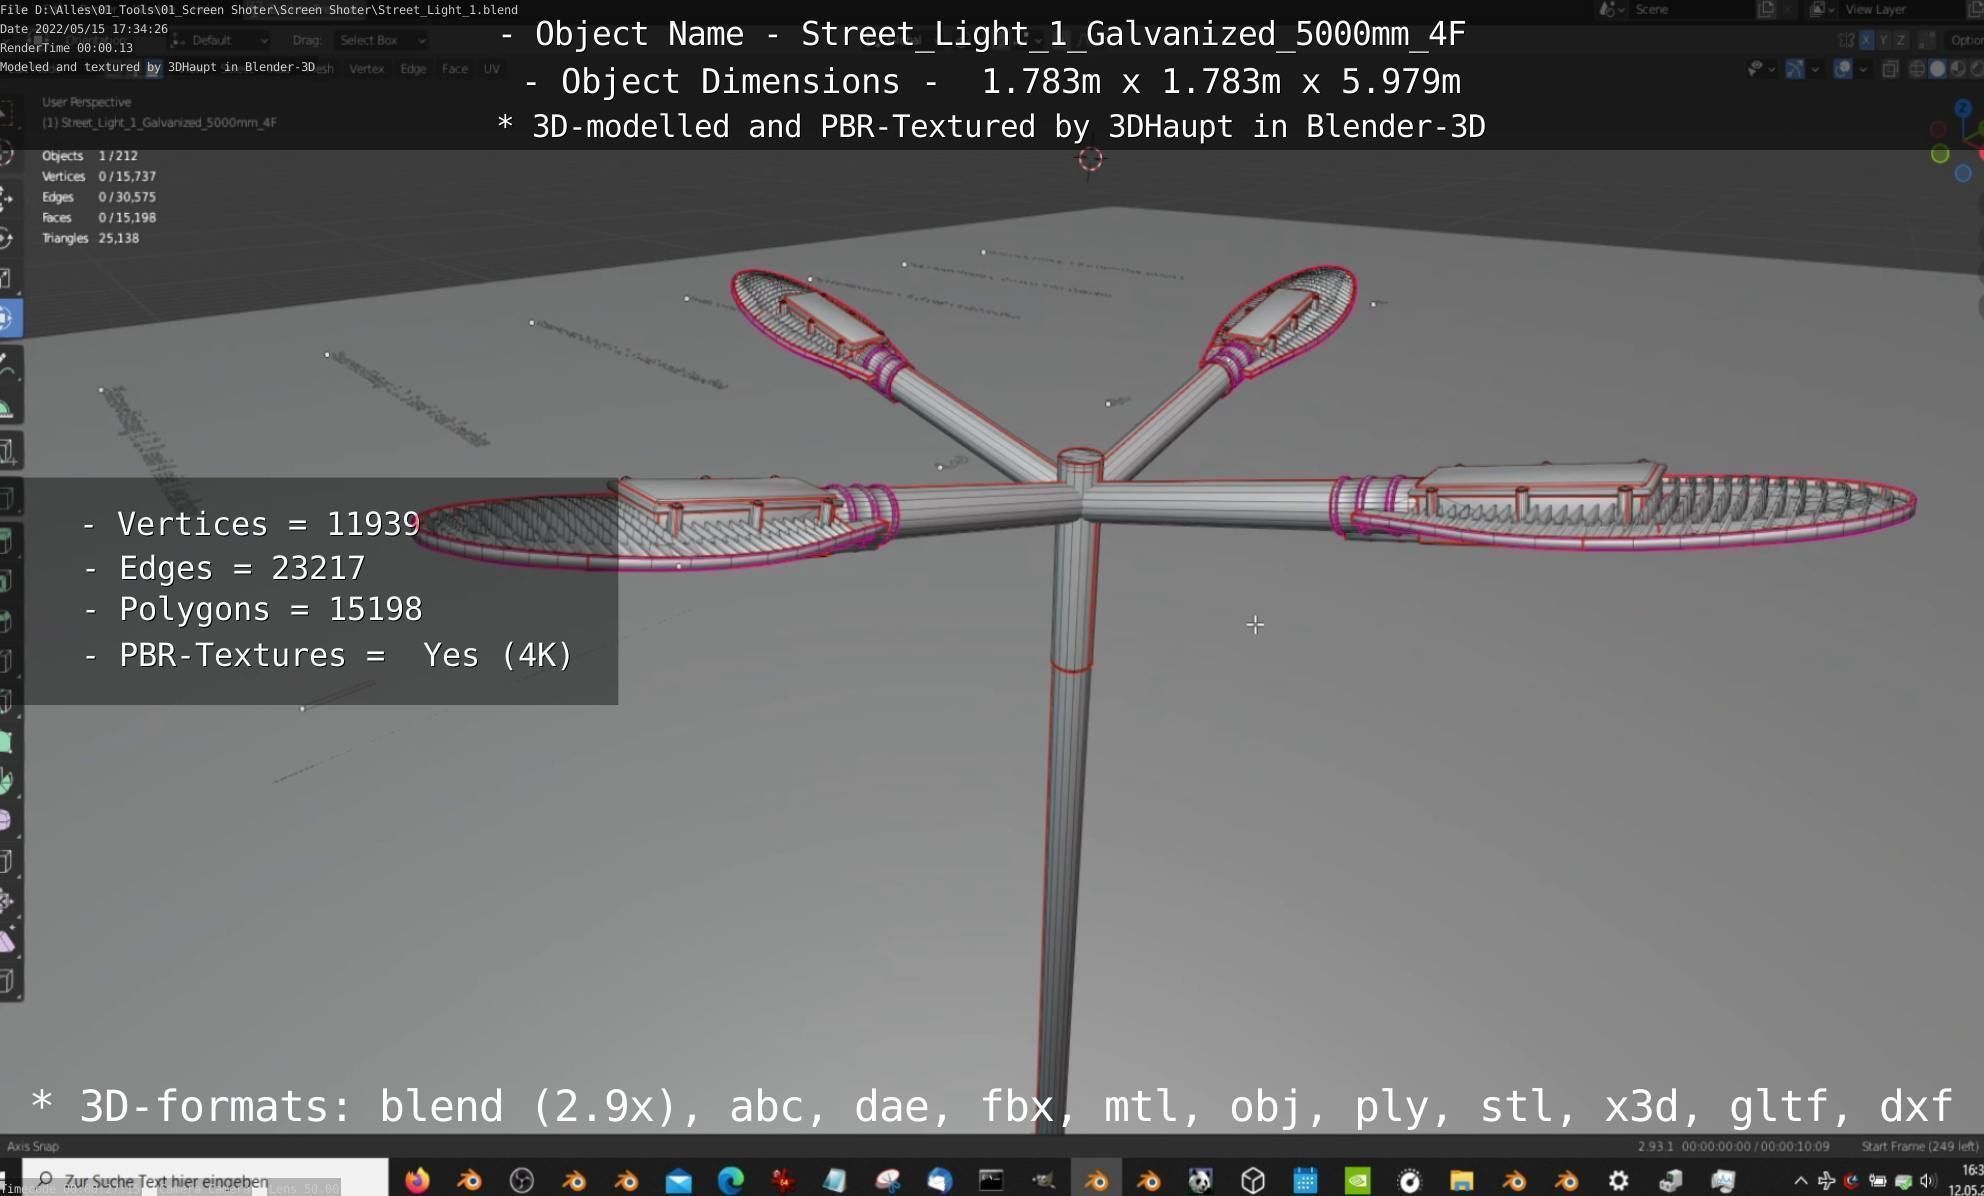The width and height of the screenshot is (1984, 1196).
Task: Switch to Solid viewport shading
Action: pyautogui.click(x=1937, y=69)
